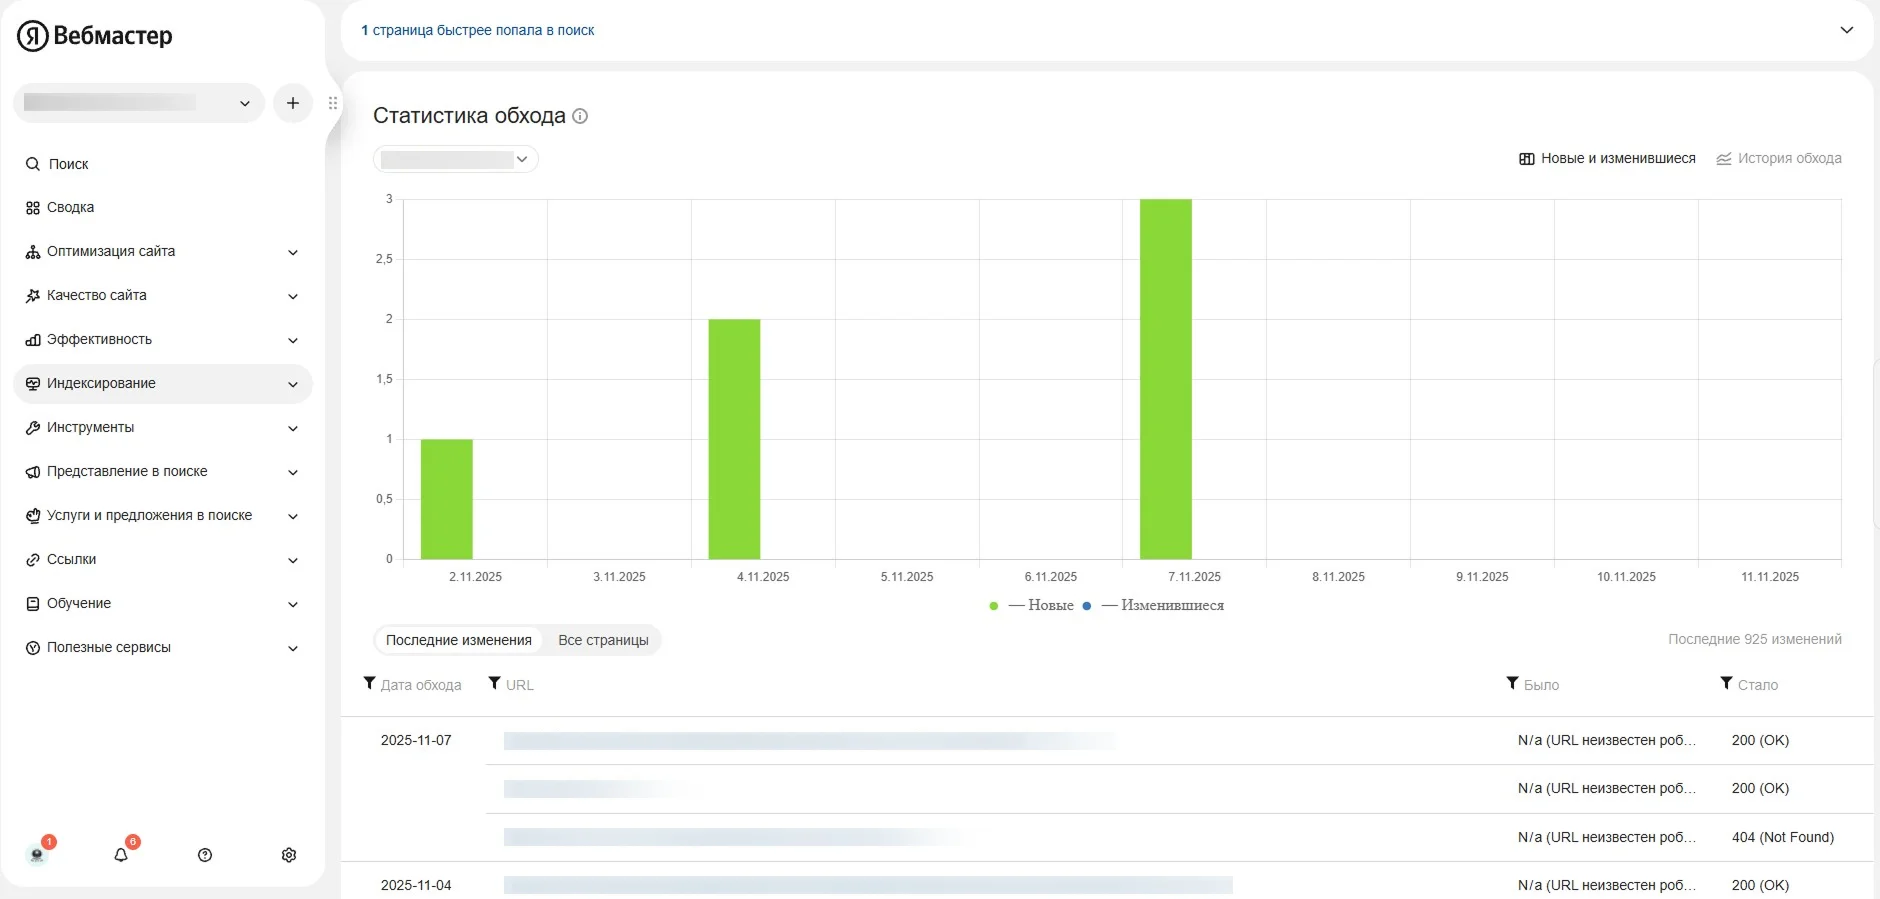Open settings gear icon in sidebar
Viewport: 1880px width, 899px height.
[x=289, y=855]
